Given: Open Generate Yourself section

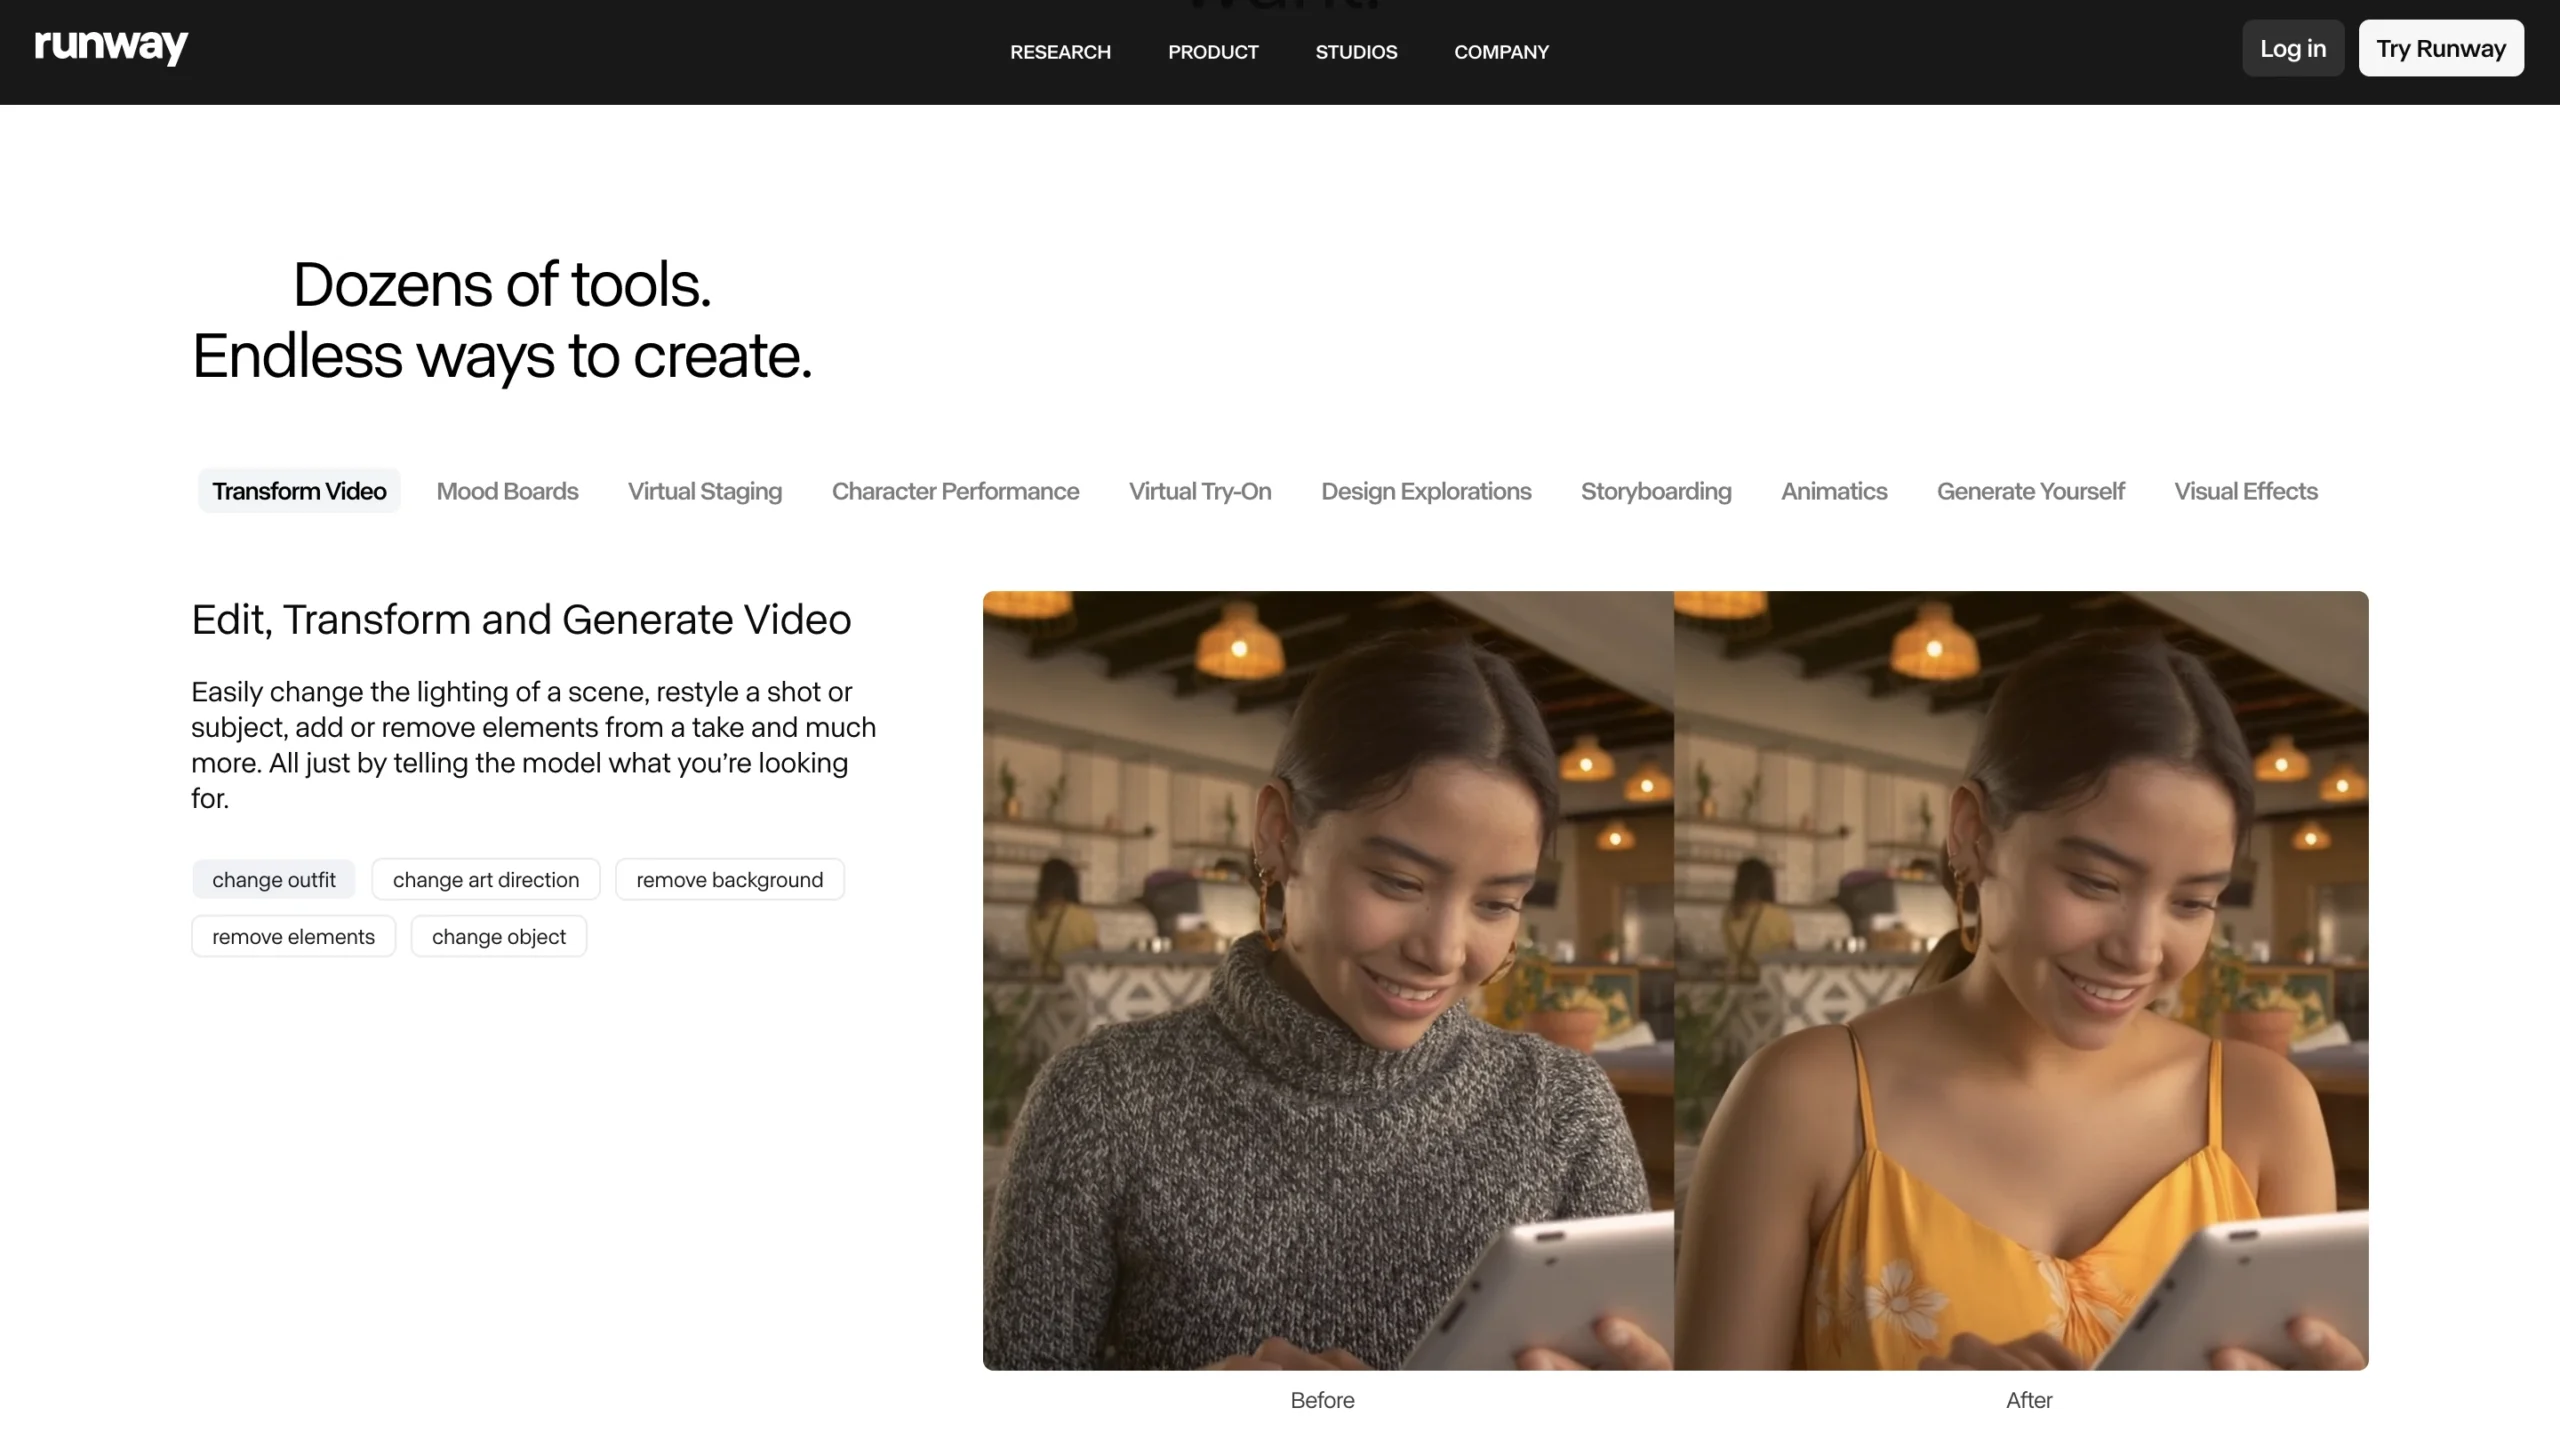Looking at the screenshot, I should (x=2031, y=490).
